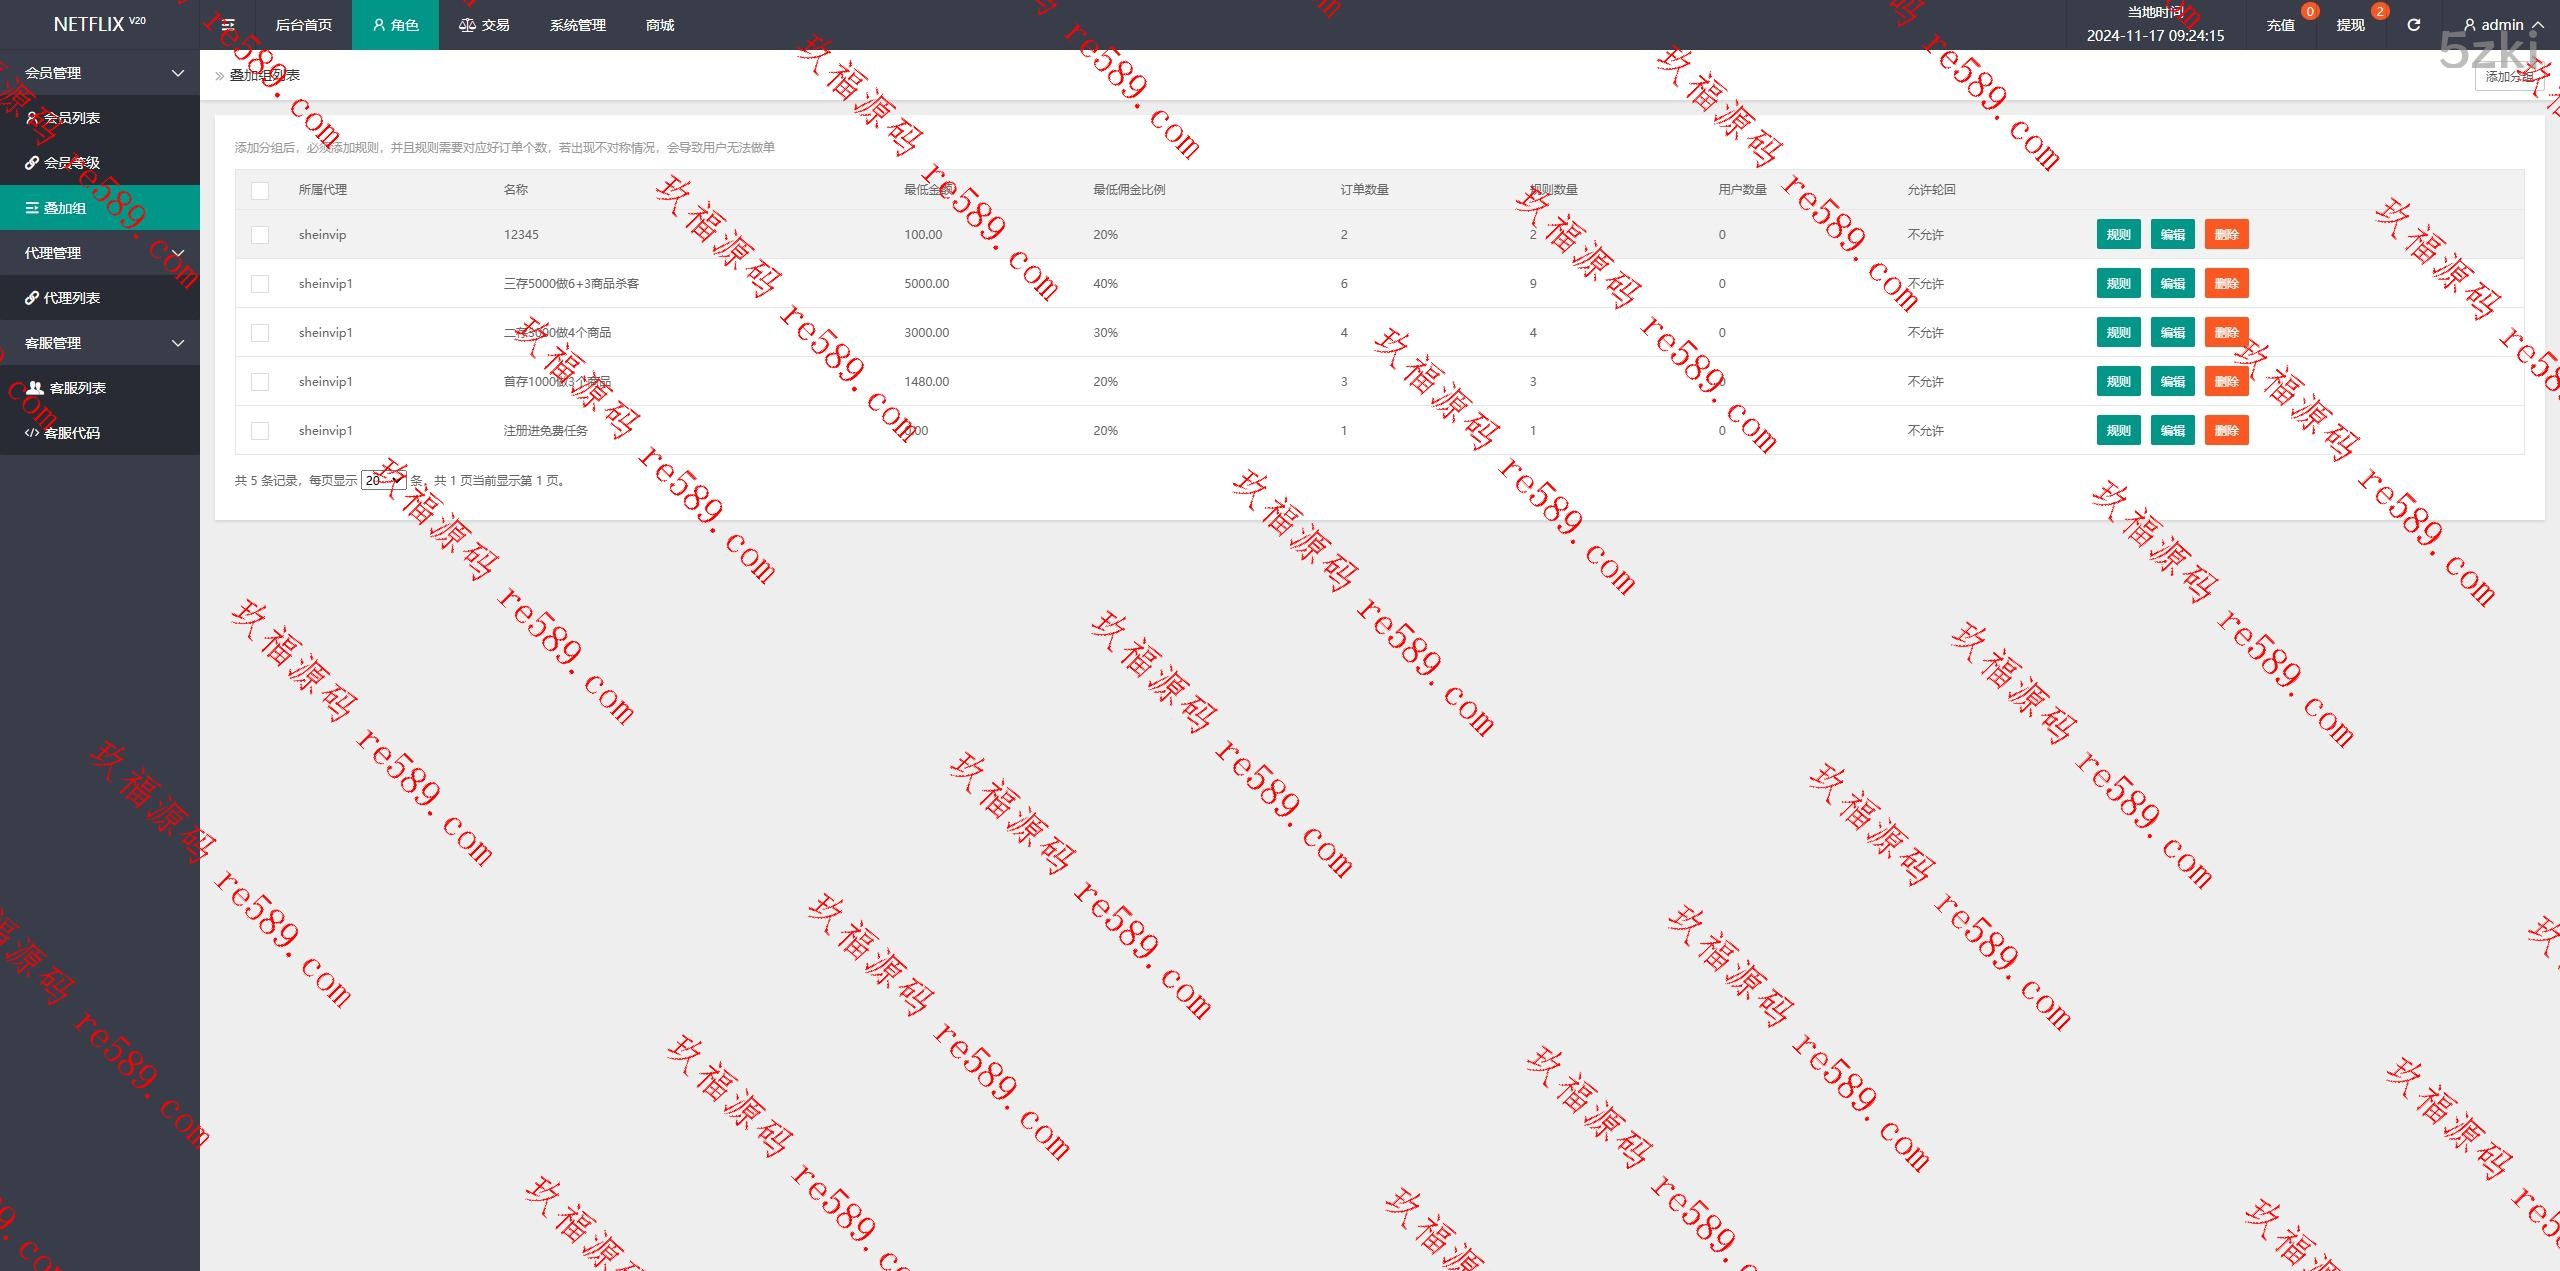Check the row named 12345
The width and height of the screenshot is (2560, 1271).
coord(260,235)
